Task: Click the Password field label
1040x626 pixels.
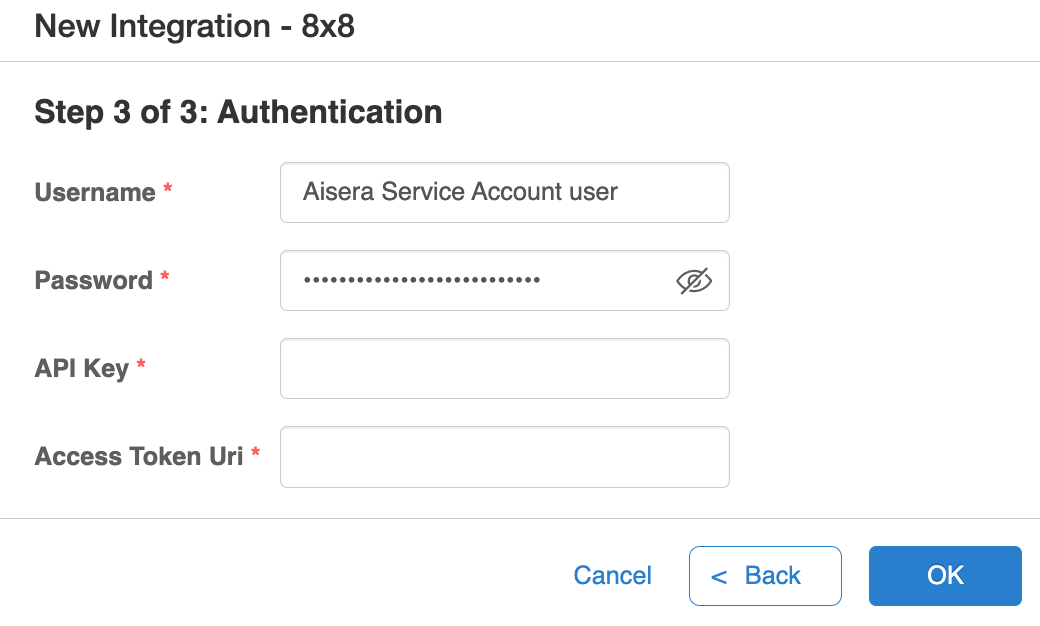Action: click(x=94, y=281)
